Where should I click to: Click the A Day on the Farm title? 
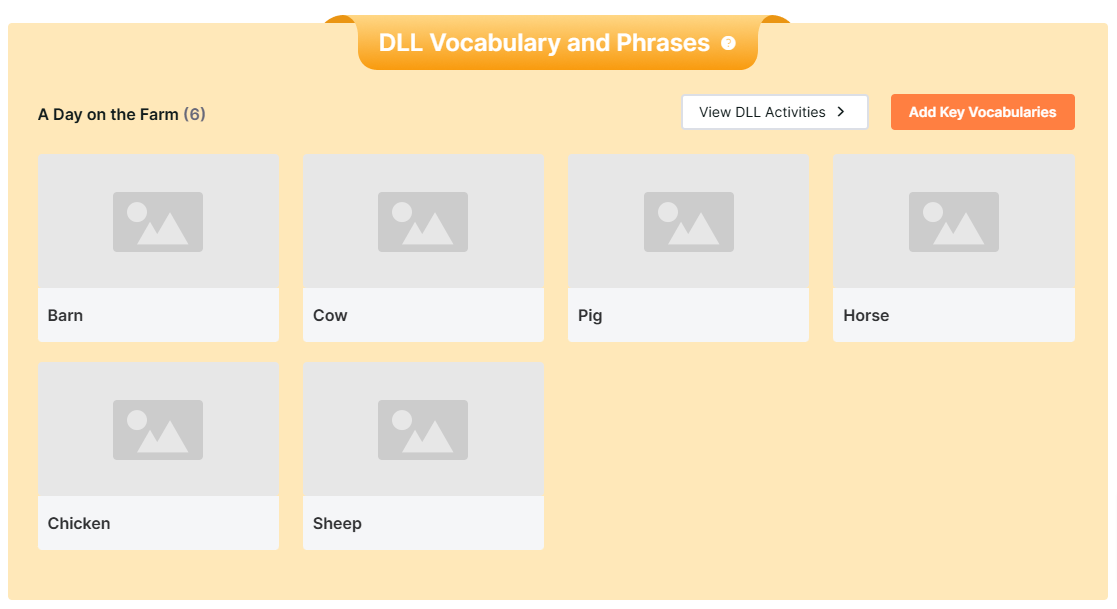(x=108, y=115)
